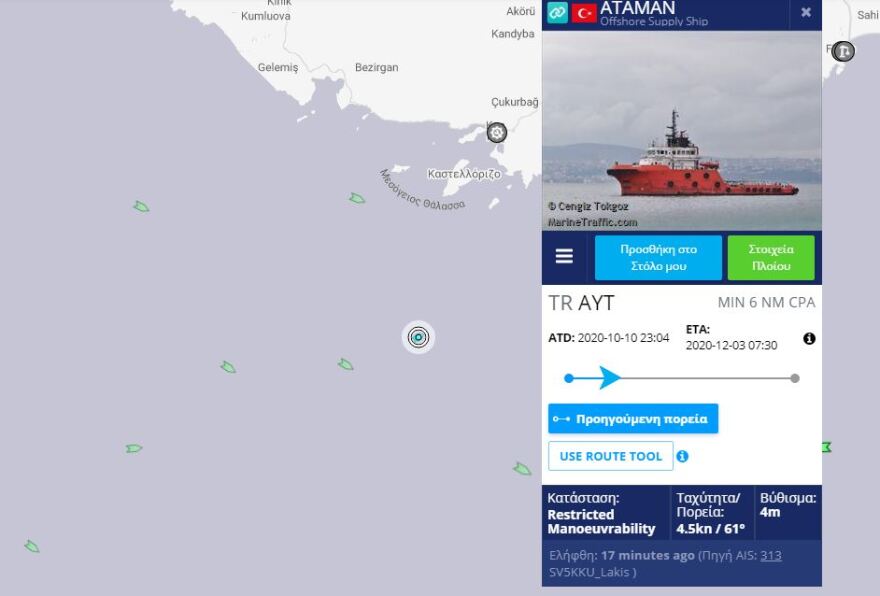The width and height of the screenshot is (880, 596).
Task: Click the Προσθήκη στο Στόλο μου button
Action: [x=658, y=258]
